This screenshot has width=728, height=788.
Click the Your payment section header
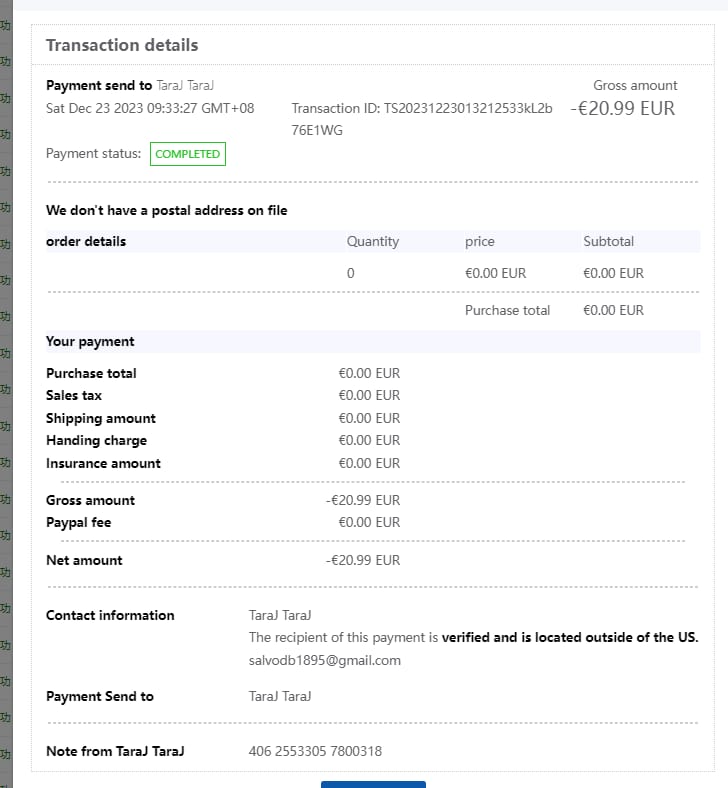click(x=90, y=341)
